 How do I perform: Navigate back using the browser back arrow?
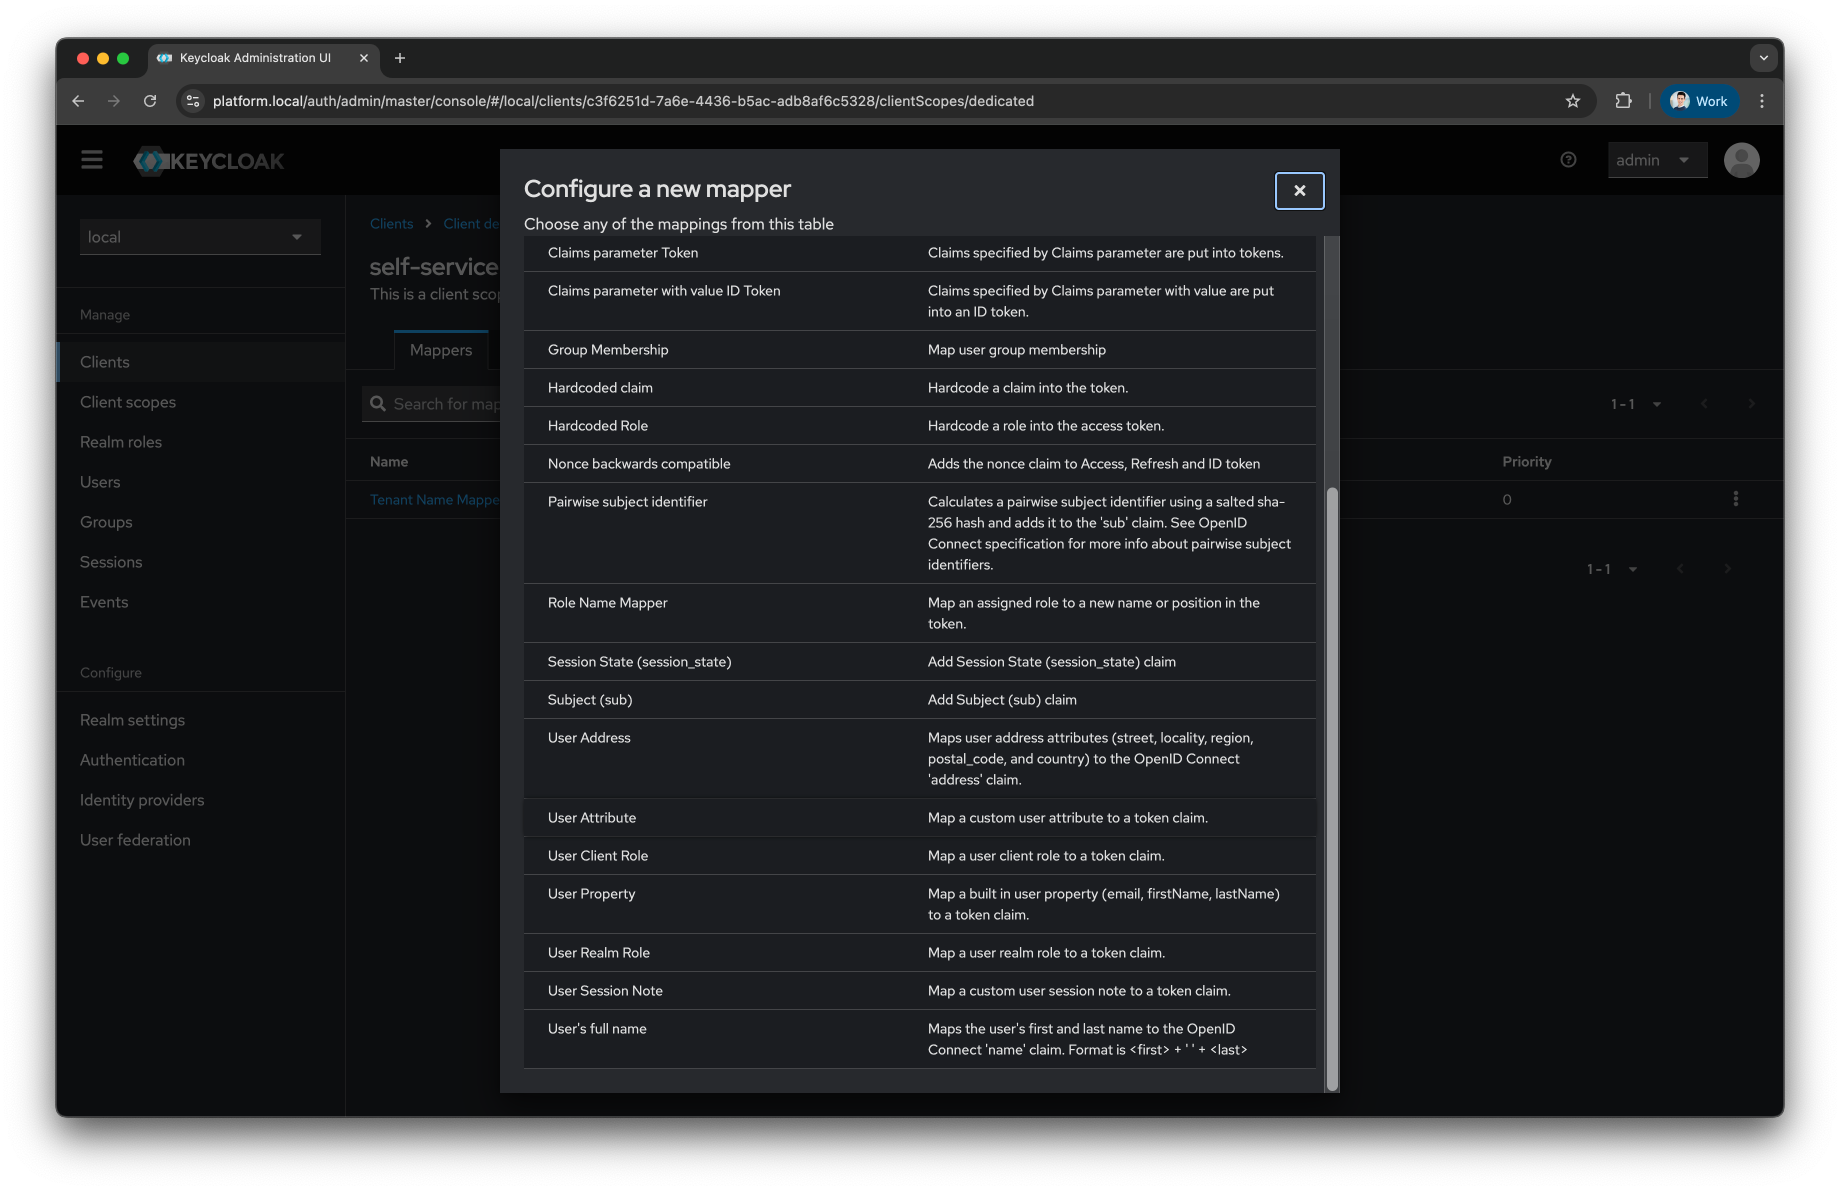pos(78,100)
